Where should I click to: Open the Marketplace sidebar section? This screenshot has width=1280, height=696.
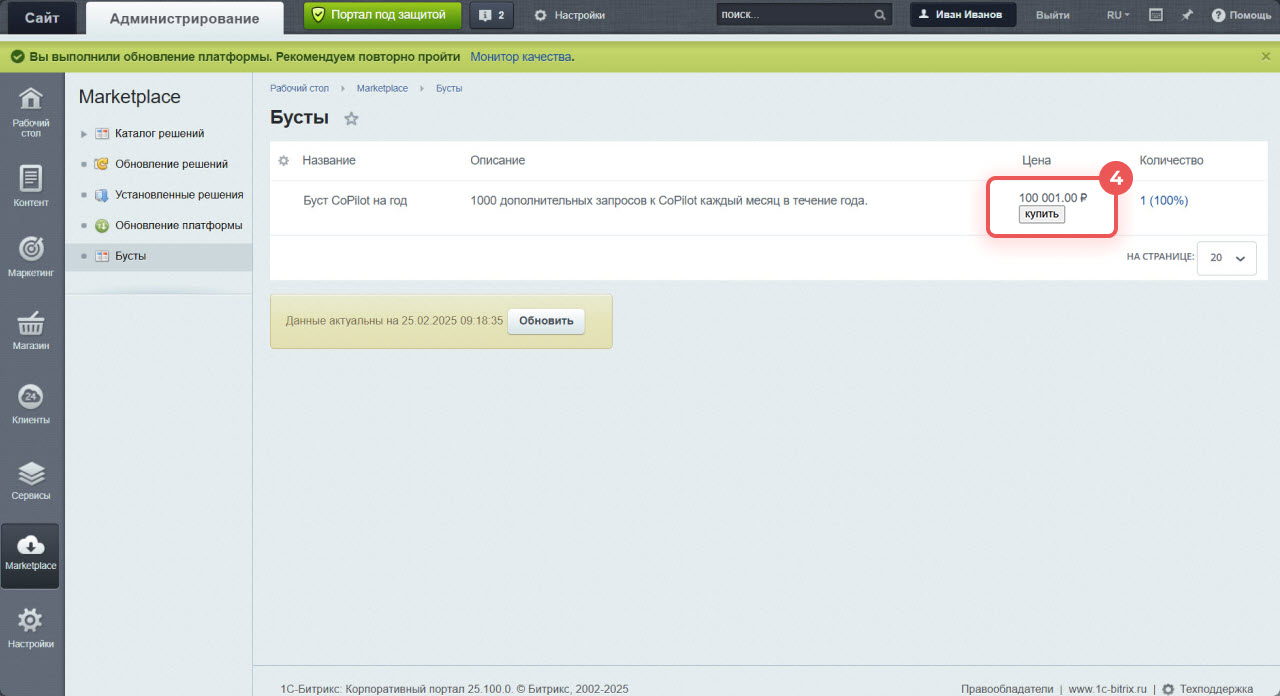pos(31,554)
